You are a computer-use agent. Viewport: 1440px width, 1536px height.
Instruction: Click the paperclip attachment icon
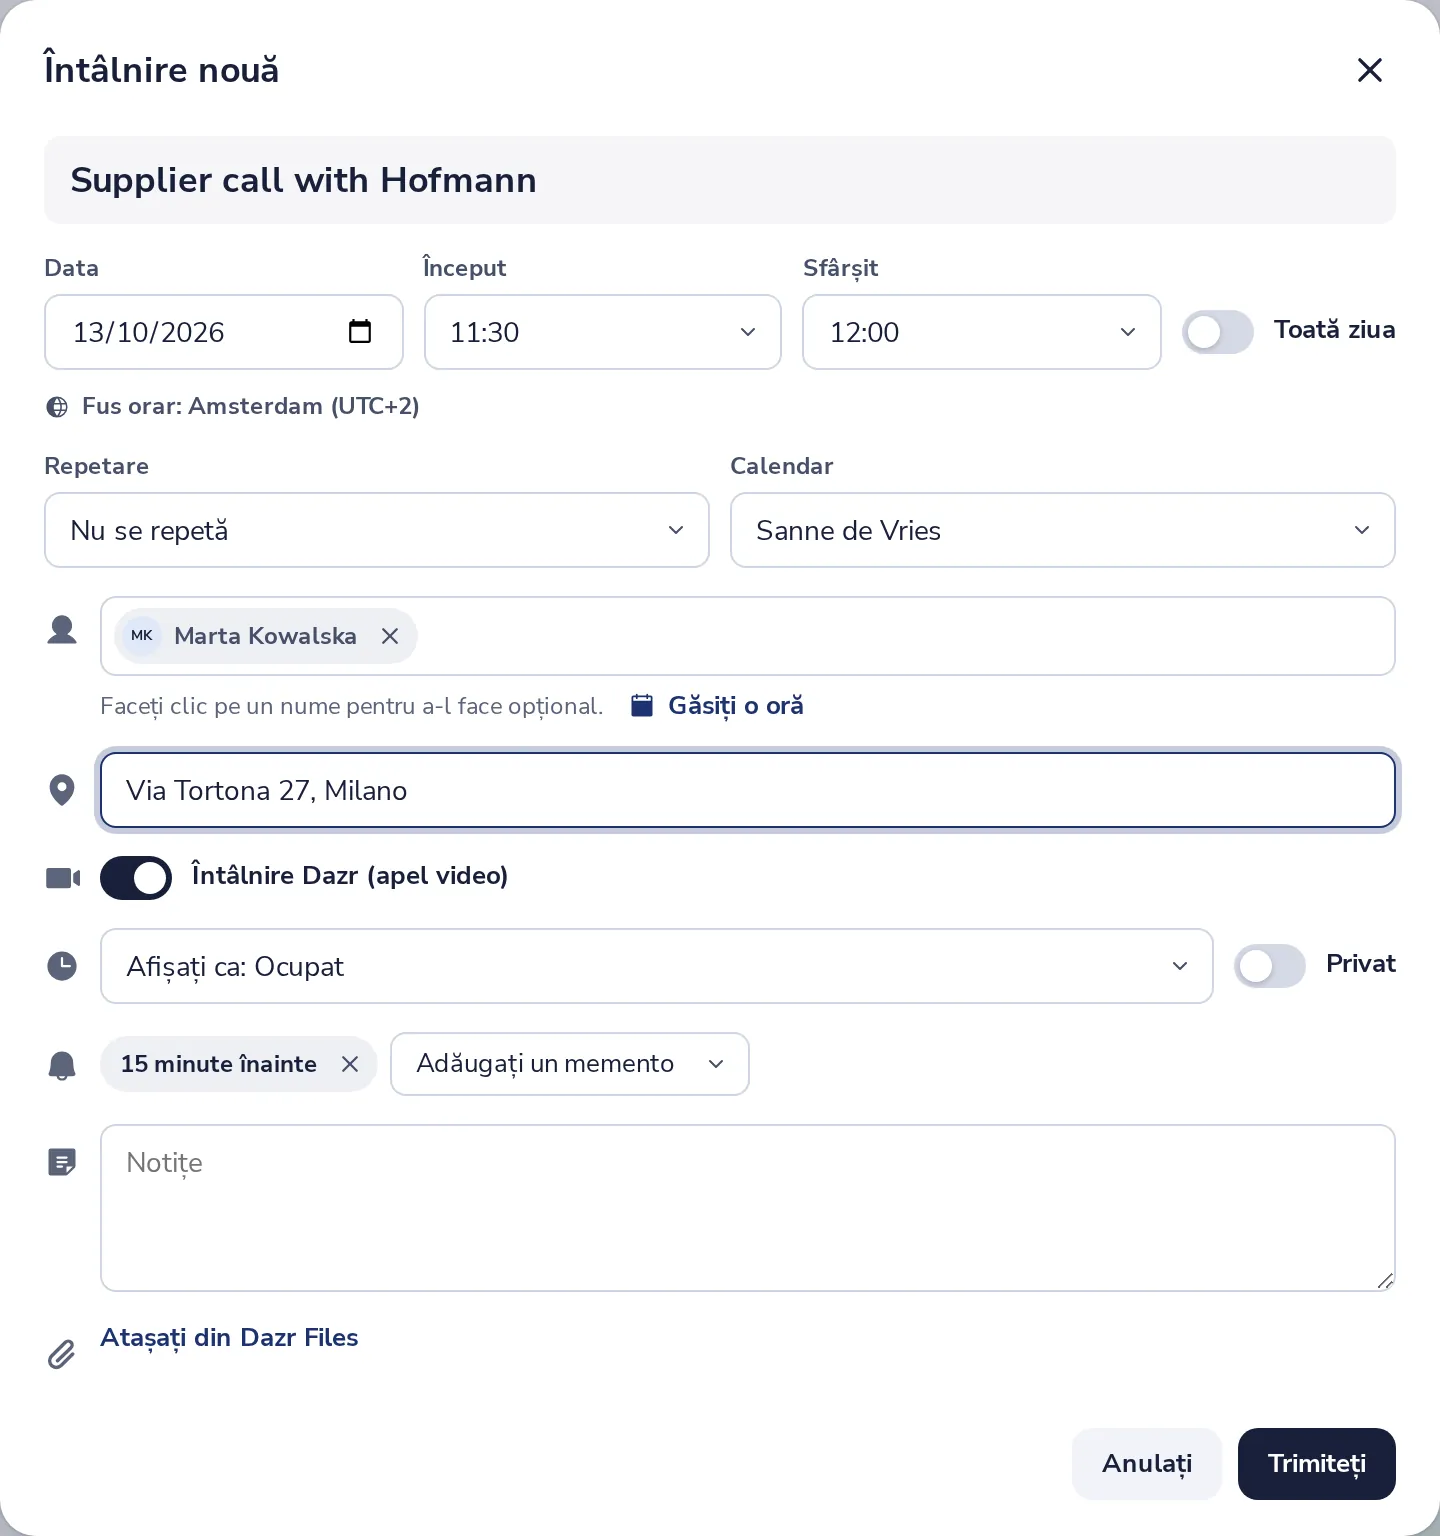coord(62,1354)
